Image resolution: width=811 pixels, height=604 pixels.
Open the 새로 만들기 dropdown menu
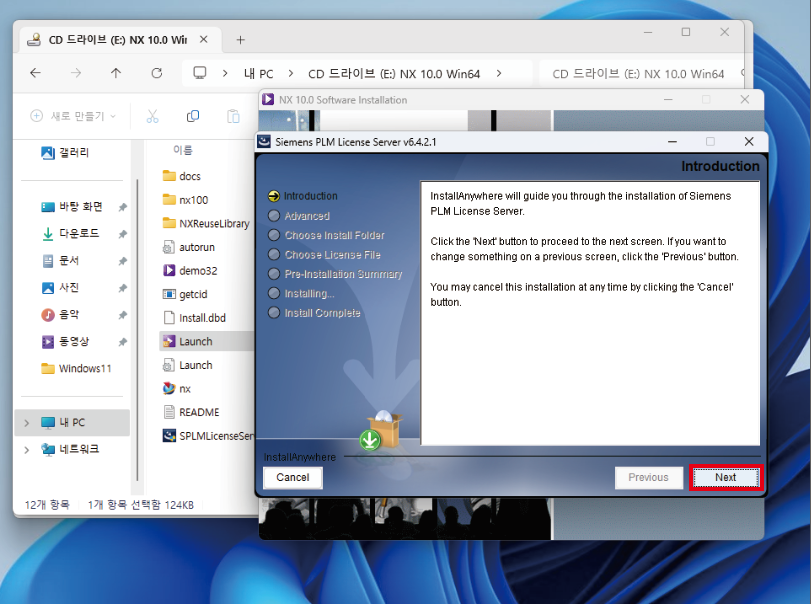(x=73, y=116)
